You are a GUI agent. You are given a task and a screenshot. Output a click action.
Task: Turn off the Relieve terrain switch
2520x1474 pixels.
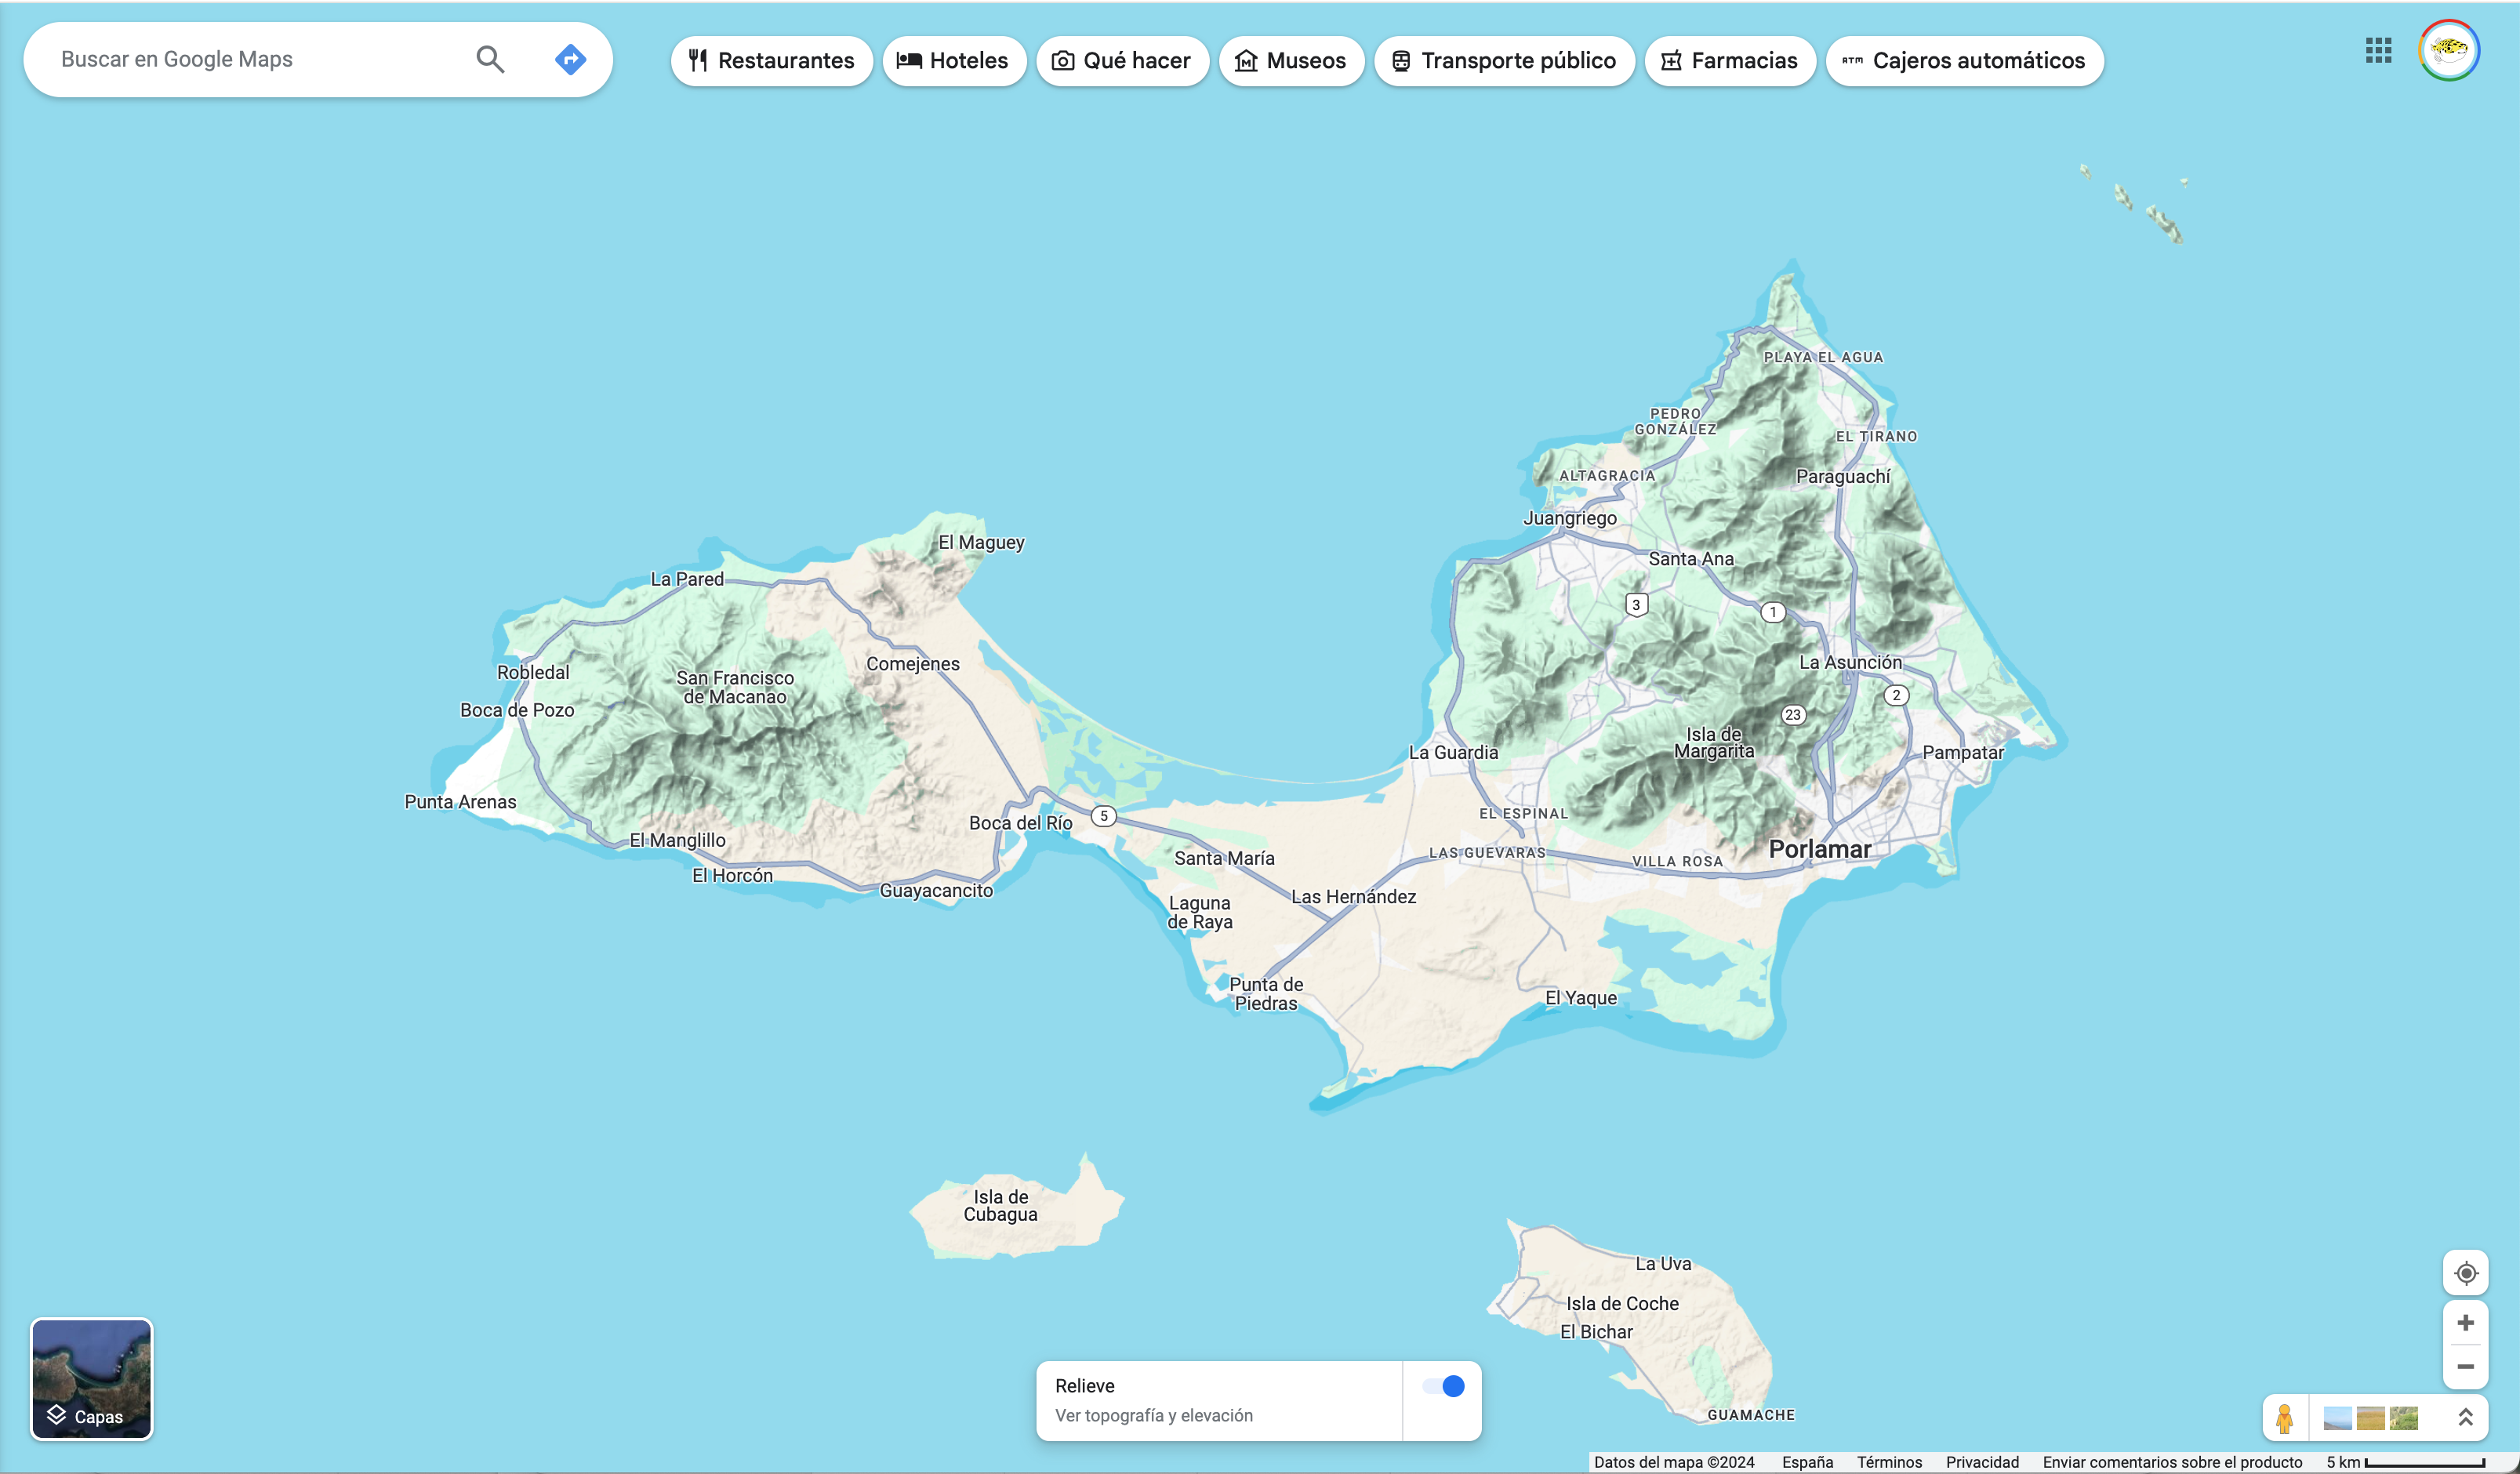(1443, 1386)
